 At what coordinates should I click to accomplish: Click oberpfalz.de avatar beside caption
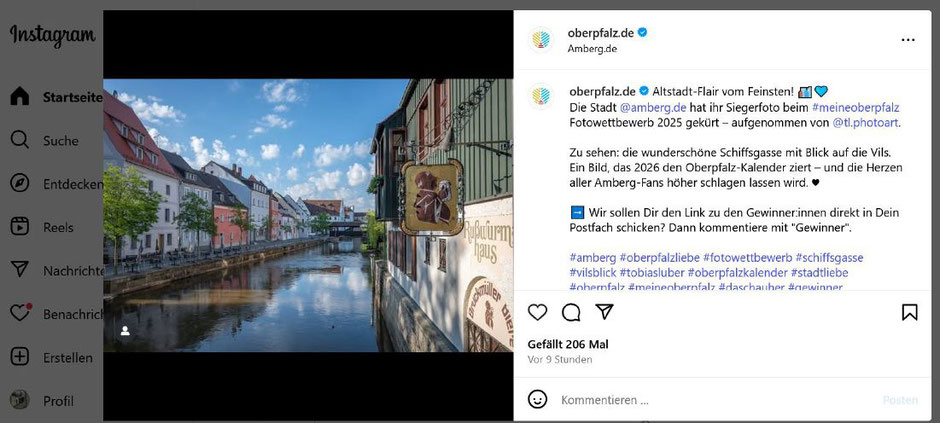point(541,96)
